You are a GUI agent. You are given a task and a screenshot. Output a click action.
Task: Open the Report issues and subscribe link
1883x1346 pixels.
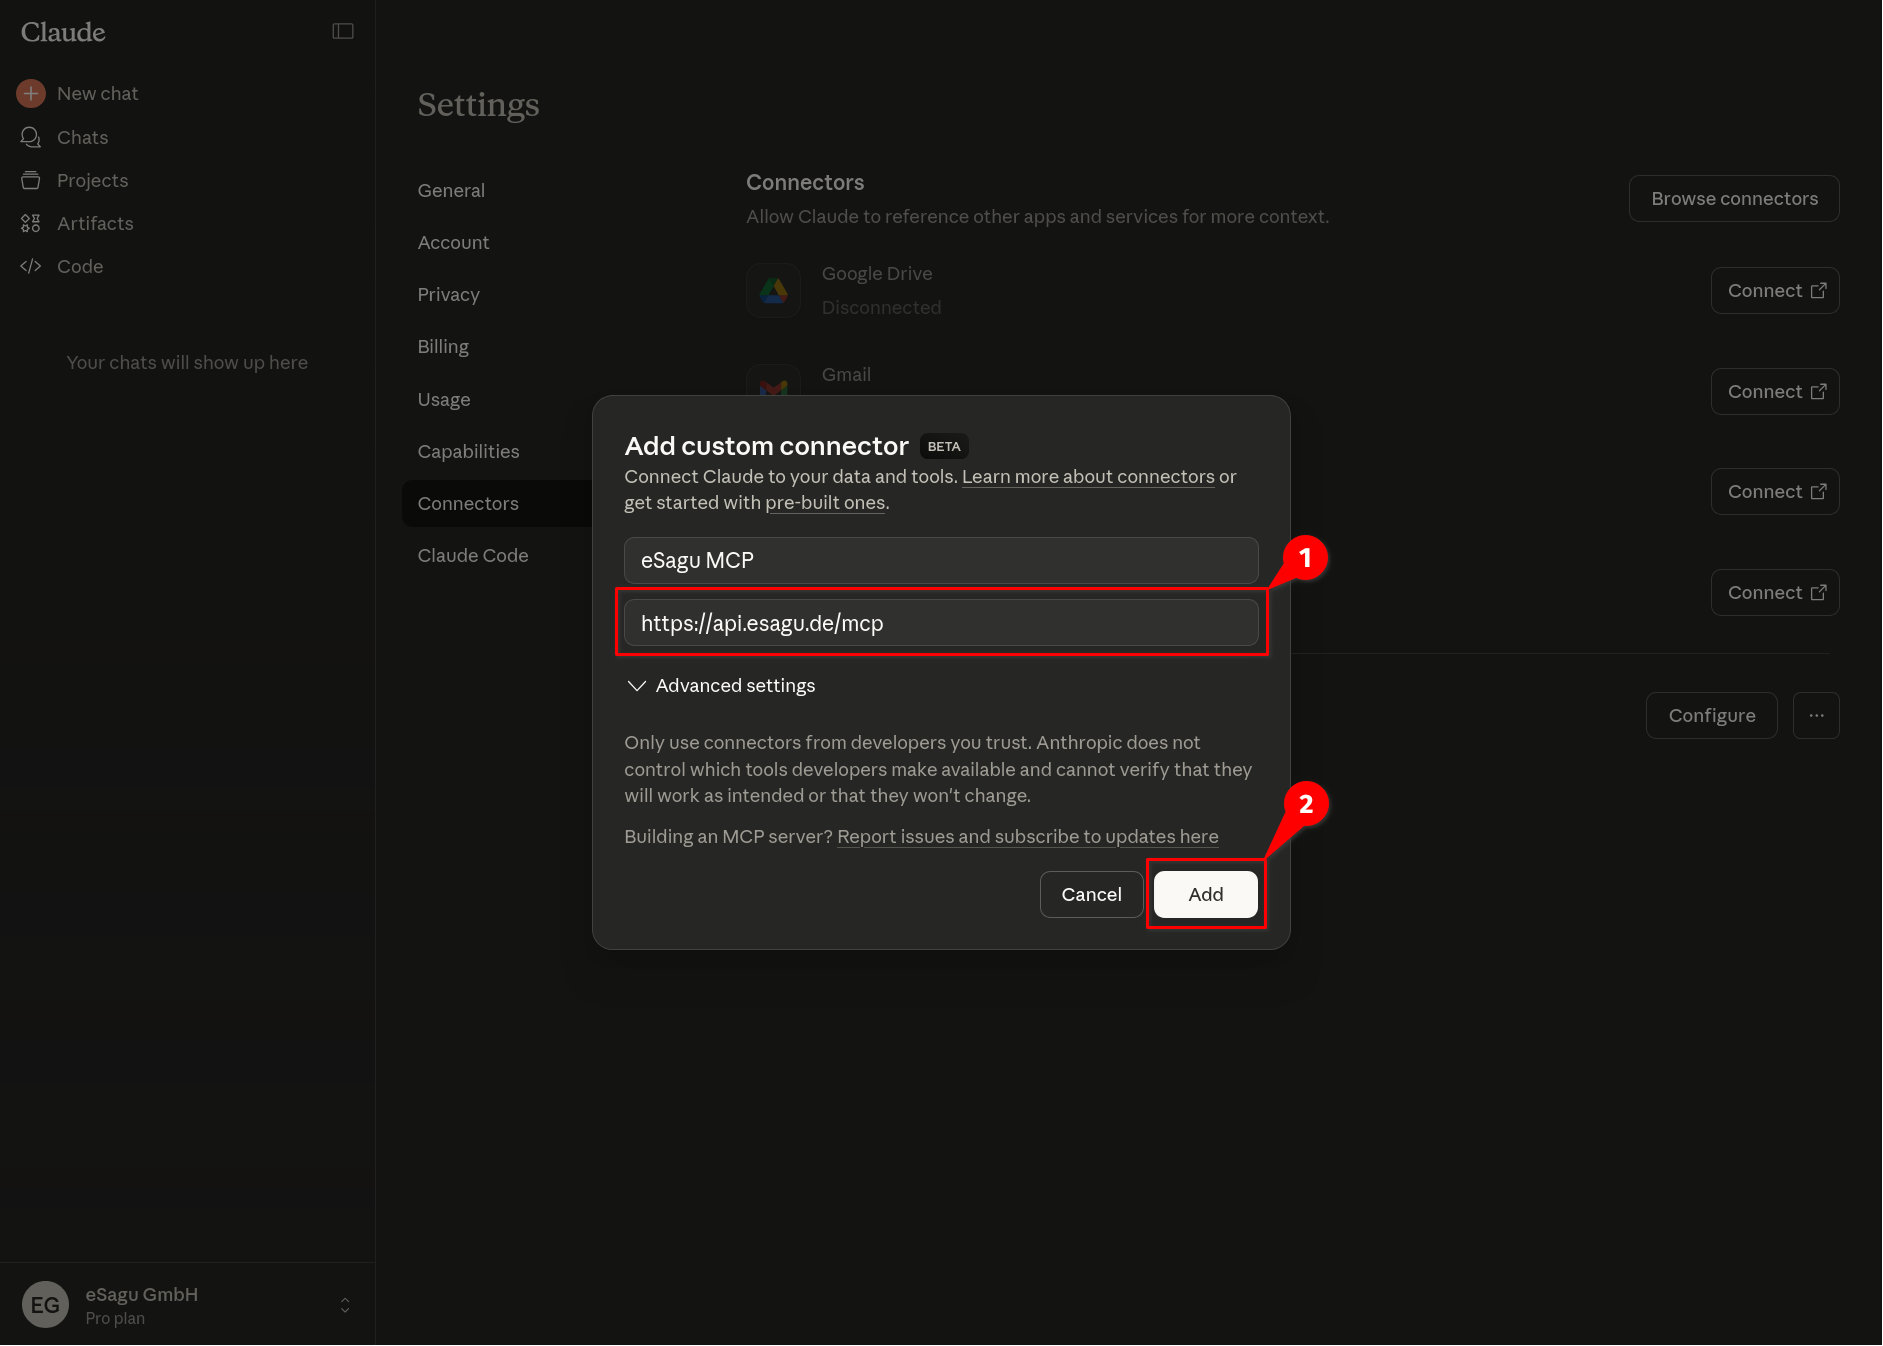pos(1027,836)
